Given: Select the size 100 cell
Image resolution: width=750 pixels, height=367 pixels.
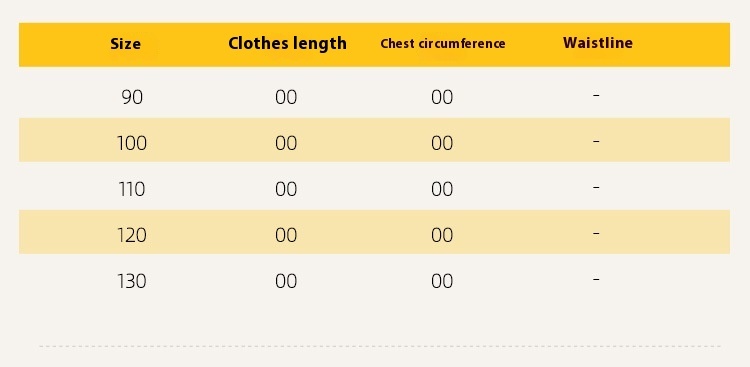Looking at the screenshot, I should tap(132, 143).
